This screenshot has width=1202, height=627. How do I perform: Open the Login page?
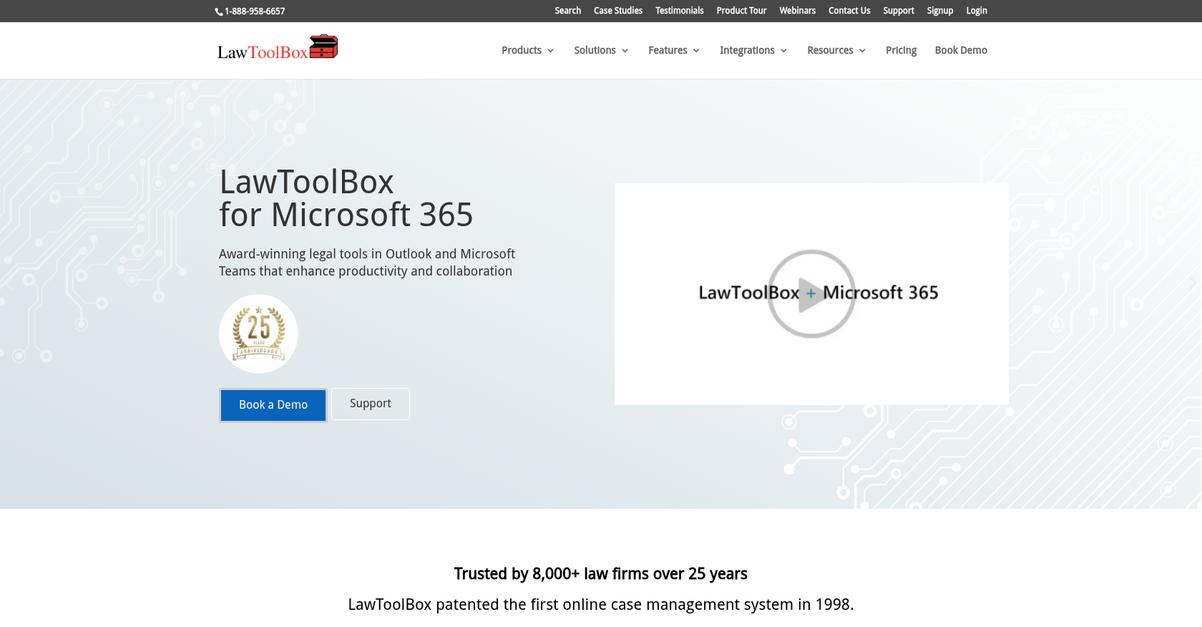point(977,11)
